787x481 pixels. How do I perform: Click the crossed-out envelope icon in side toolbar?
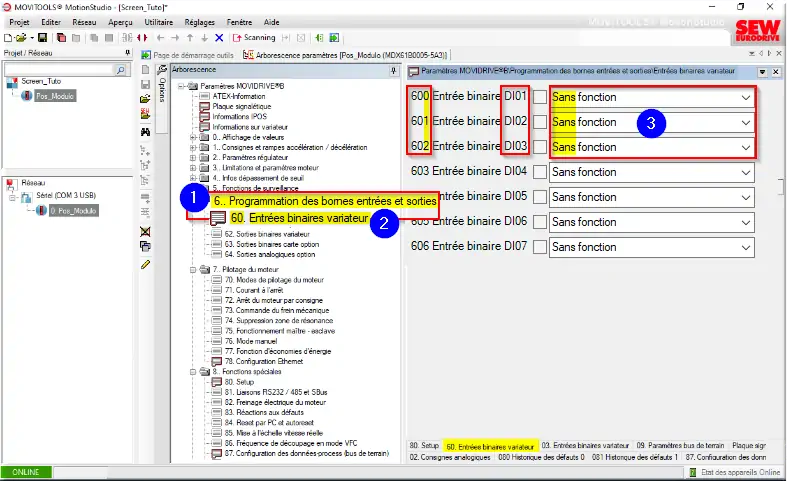[146, 231]
